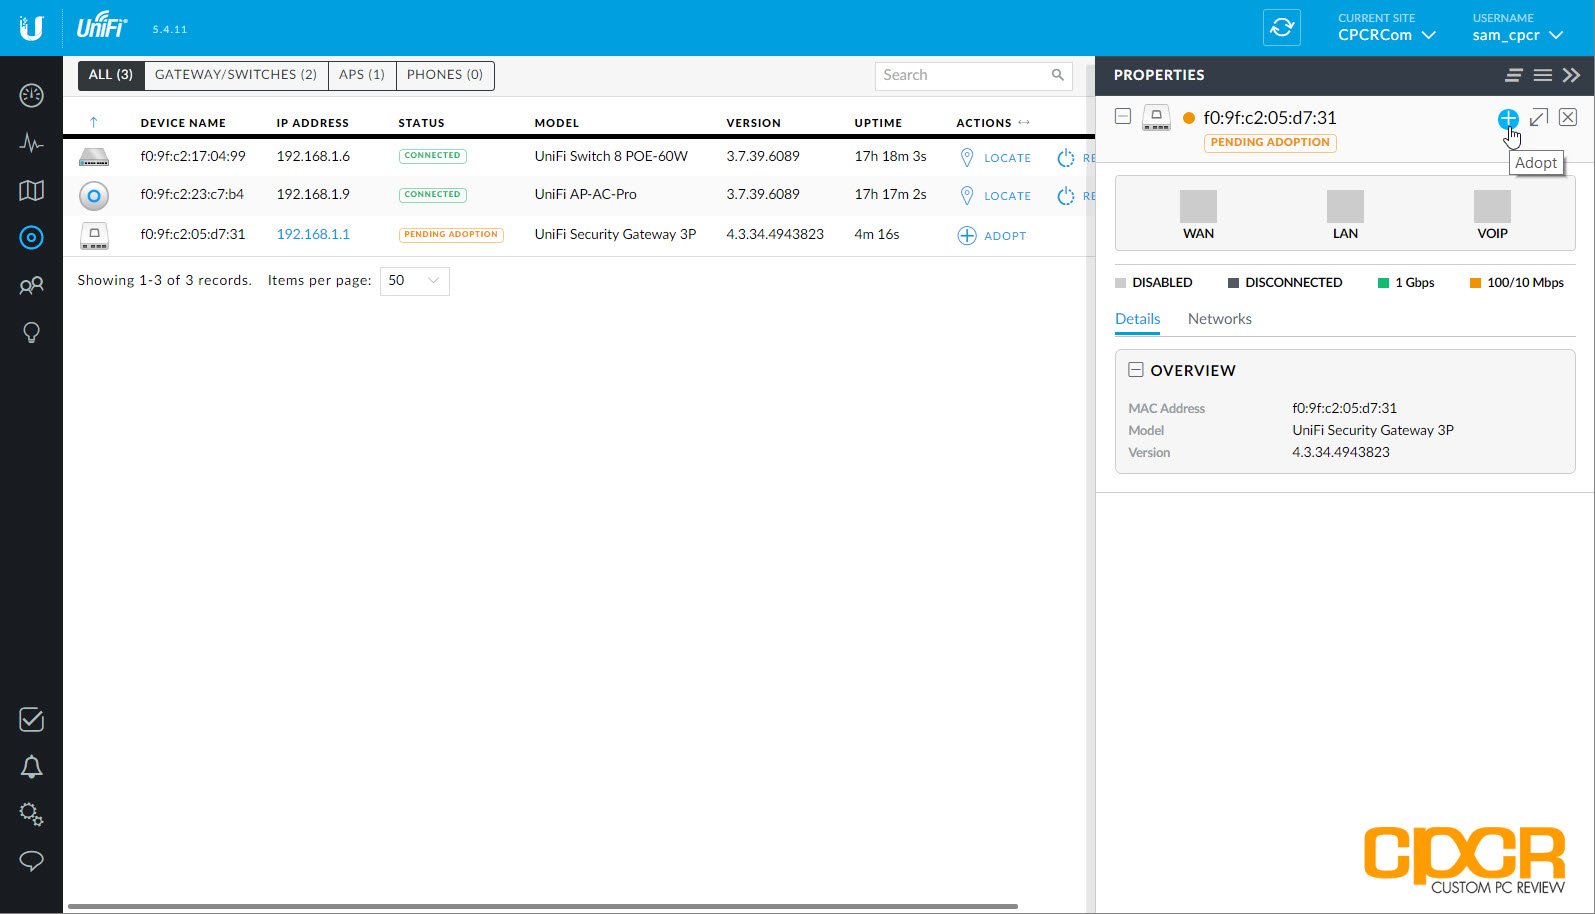
Task: Click the search magnifier icon
Action: (1057, 75)
